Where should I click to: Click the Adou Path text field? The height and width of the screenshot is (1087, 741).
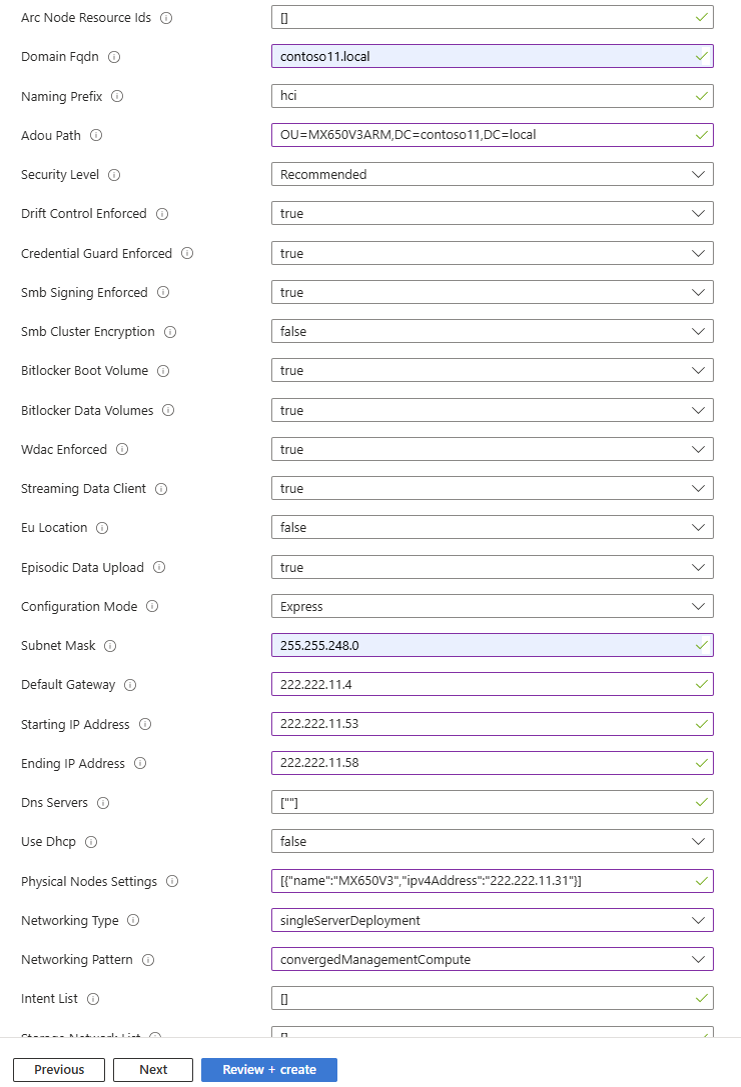(492, 135)
